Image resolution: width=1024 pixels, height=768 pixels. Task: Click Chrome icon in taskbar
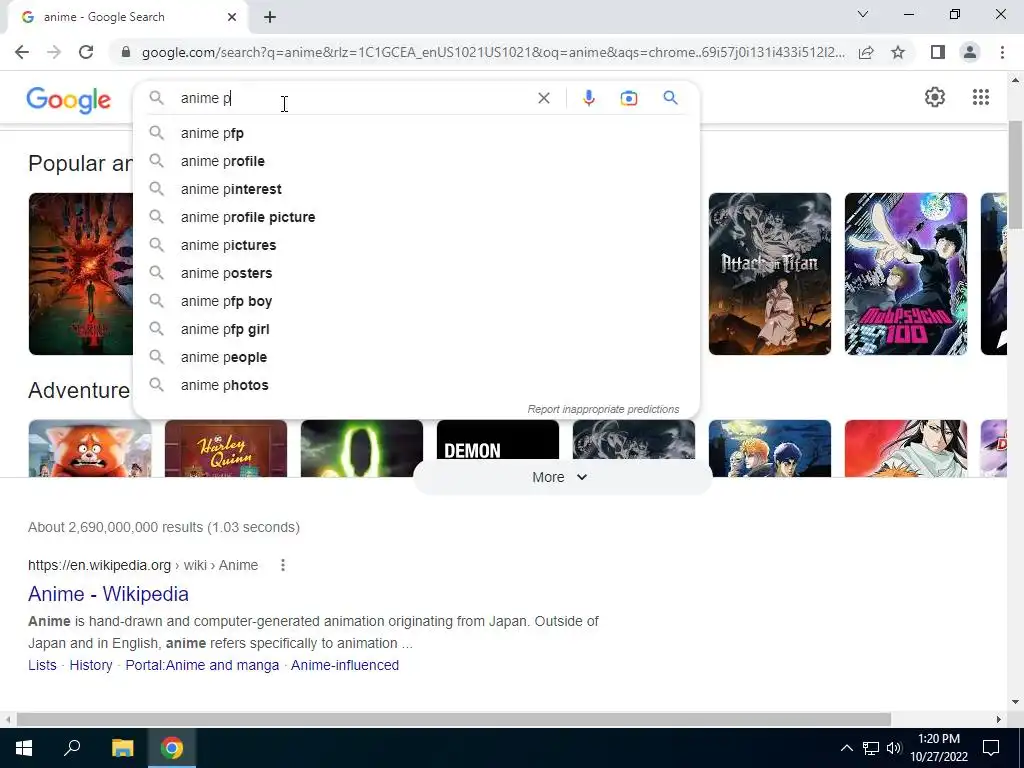(172, 748)
